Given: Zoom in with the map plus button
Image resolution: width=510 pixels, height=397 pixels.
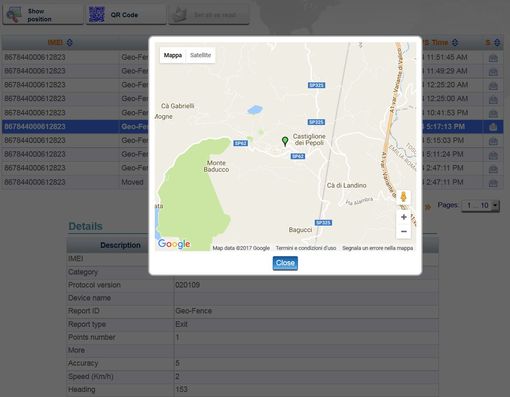Looking at the screenshot, I should tap(404, 217).
